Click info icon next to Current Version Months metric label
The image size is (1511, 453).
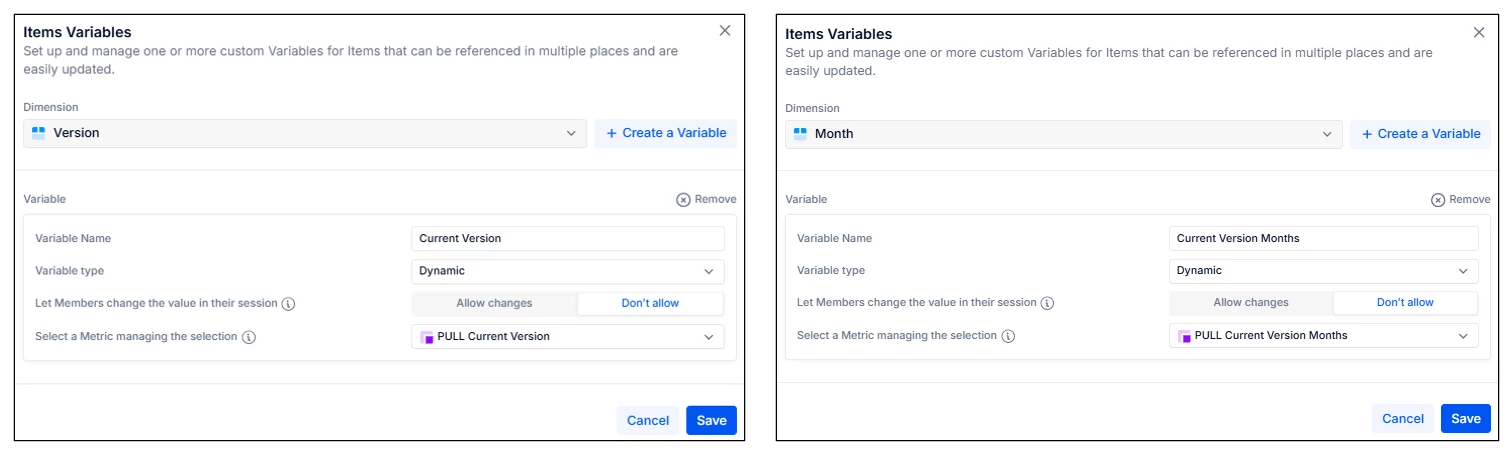click(1008, 336)
